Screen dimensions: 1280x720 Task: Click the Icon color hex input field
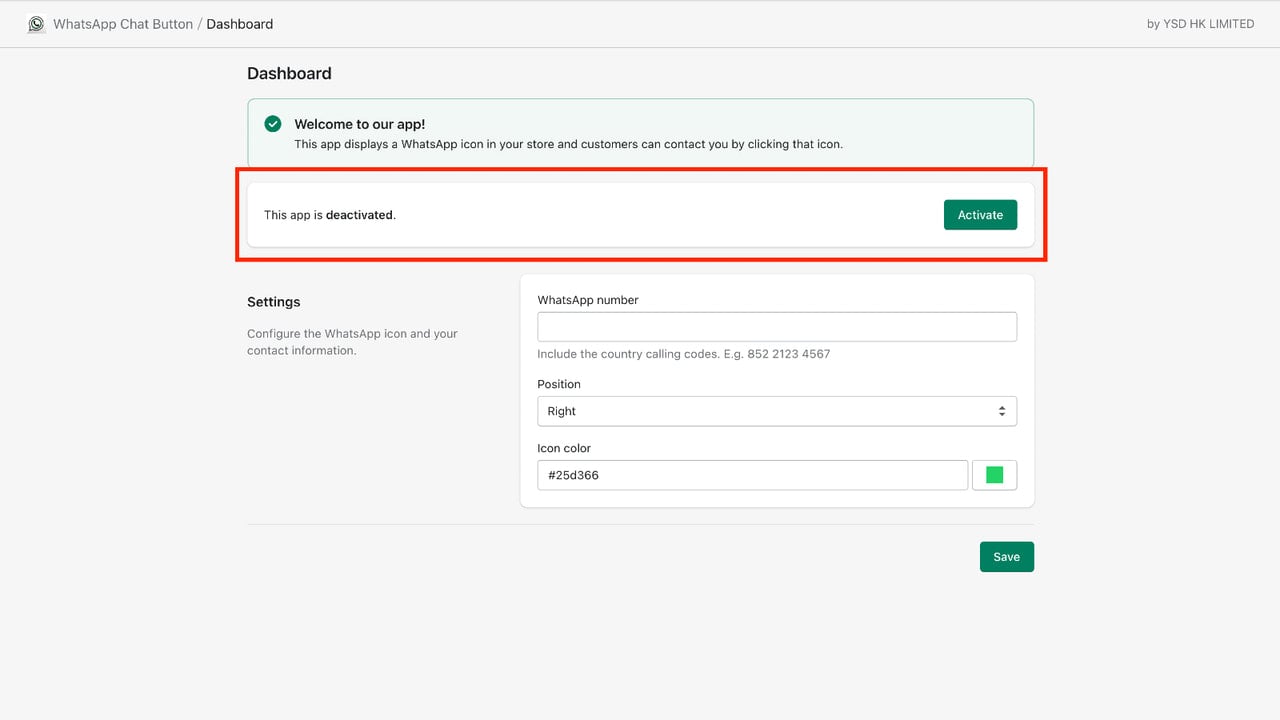(x=752, y=475)
